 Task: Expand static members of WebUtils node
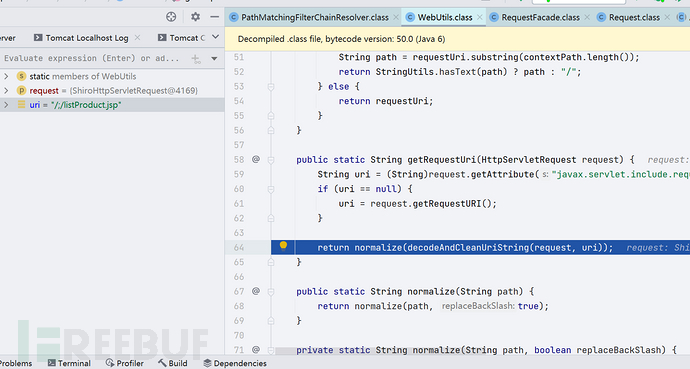pos(6,76)
